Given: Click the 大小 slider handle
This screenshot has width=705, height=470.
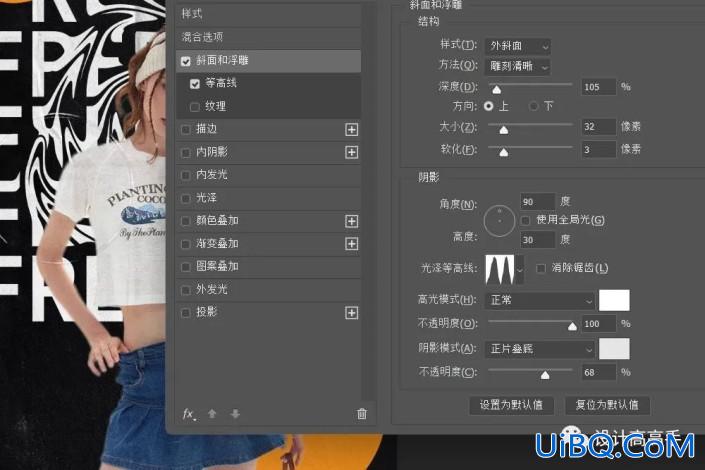Looking at the screenshot, I should (504, 130).
